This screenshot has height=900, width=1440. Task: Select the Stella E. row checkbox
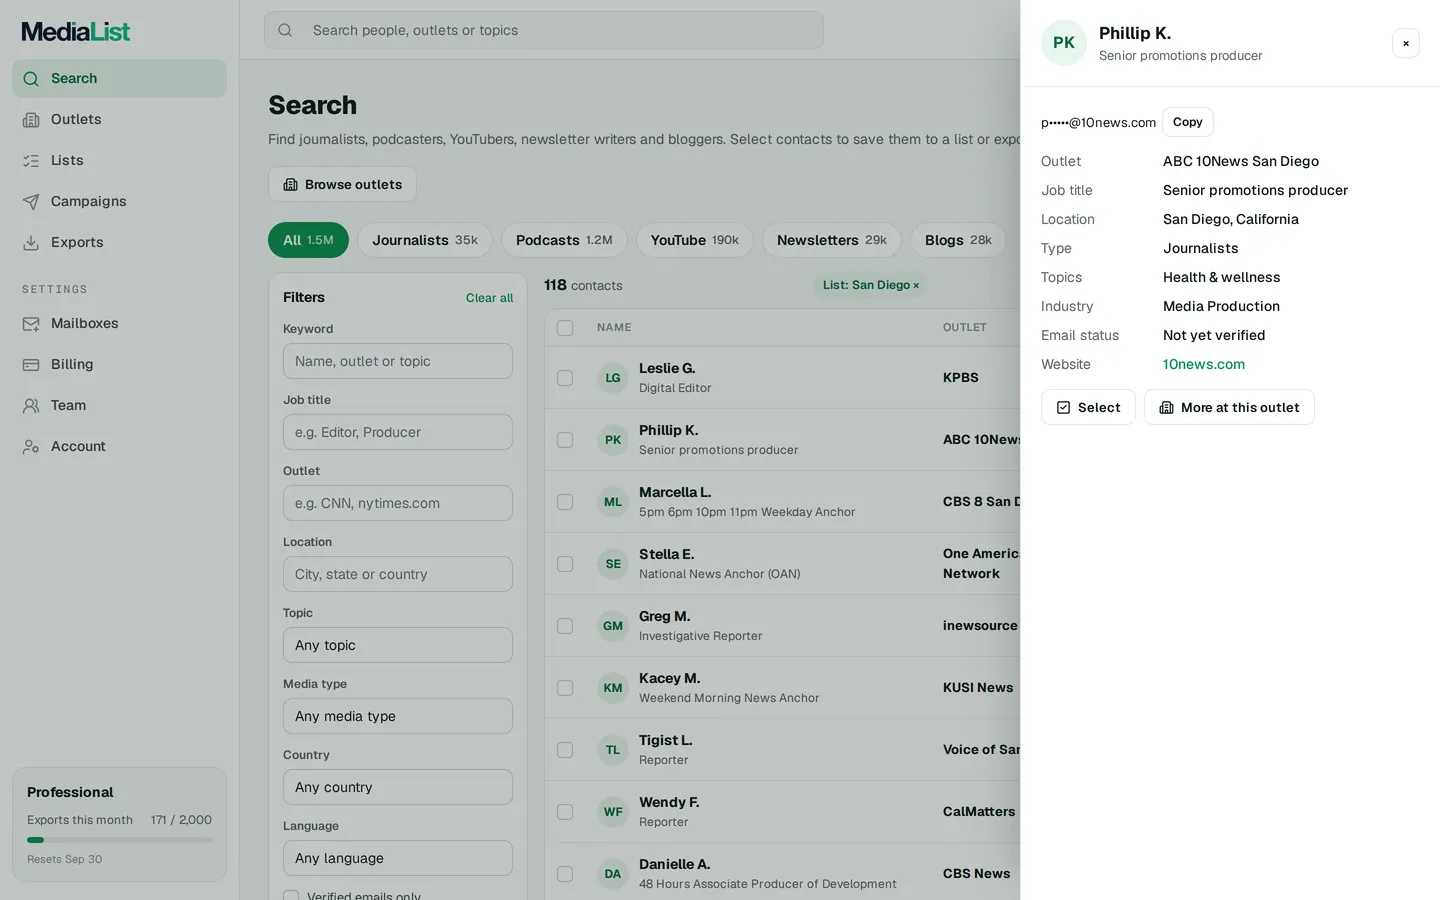point(565,564)
